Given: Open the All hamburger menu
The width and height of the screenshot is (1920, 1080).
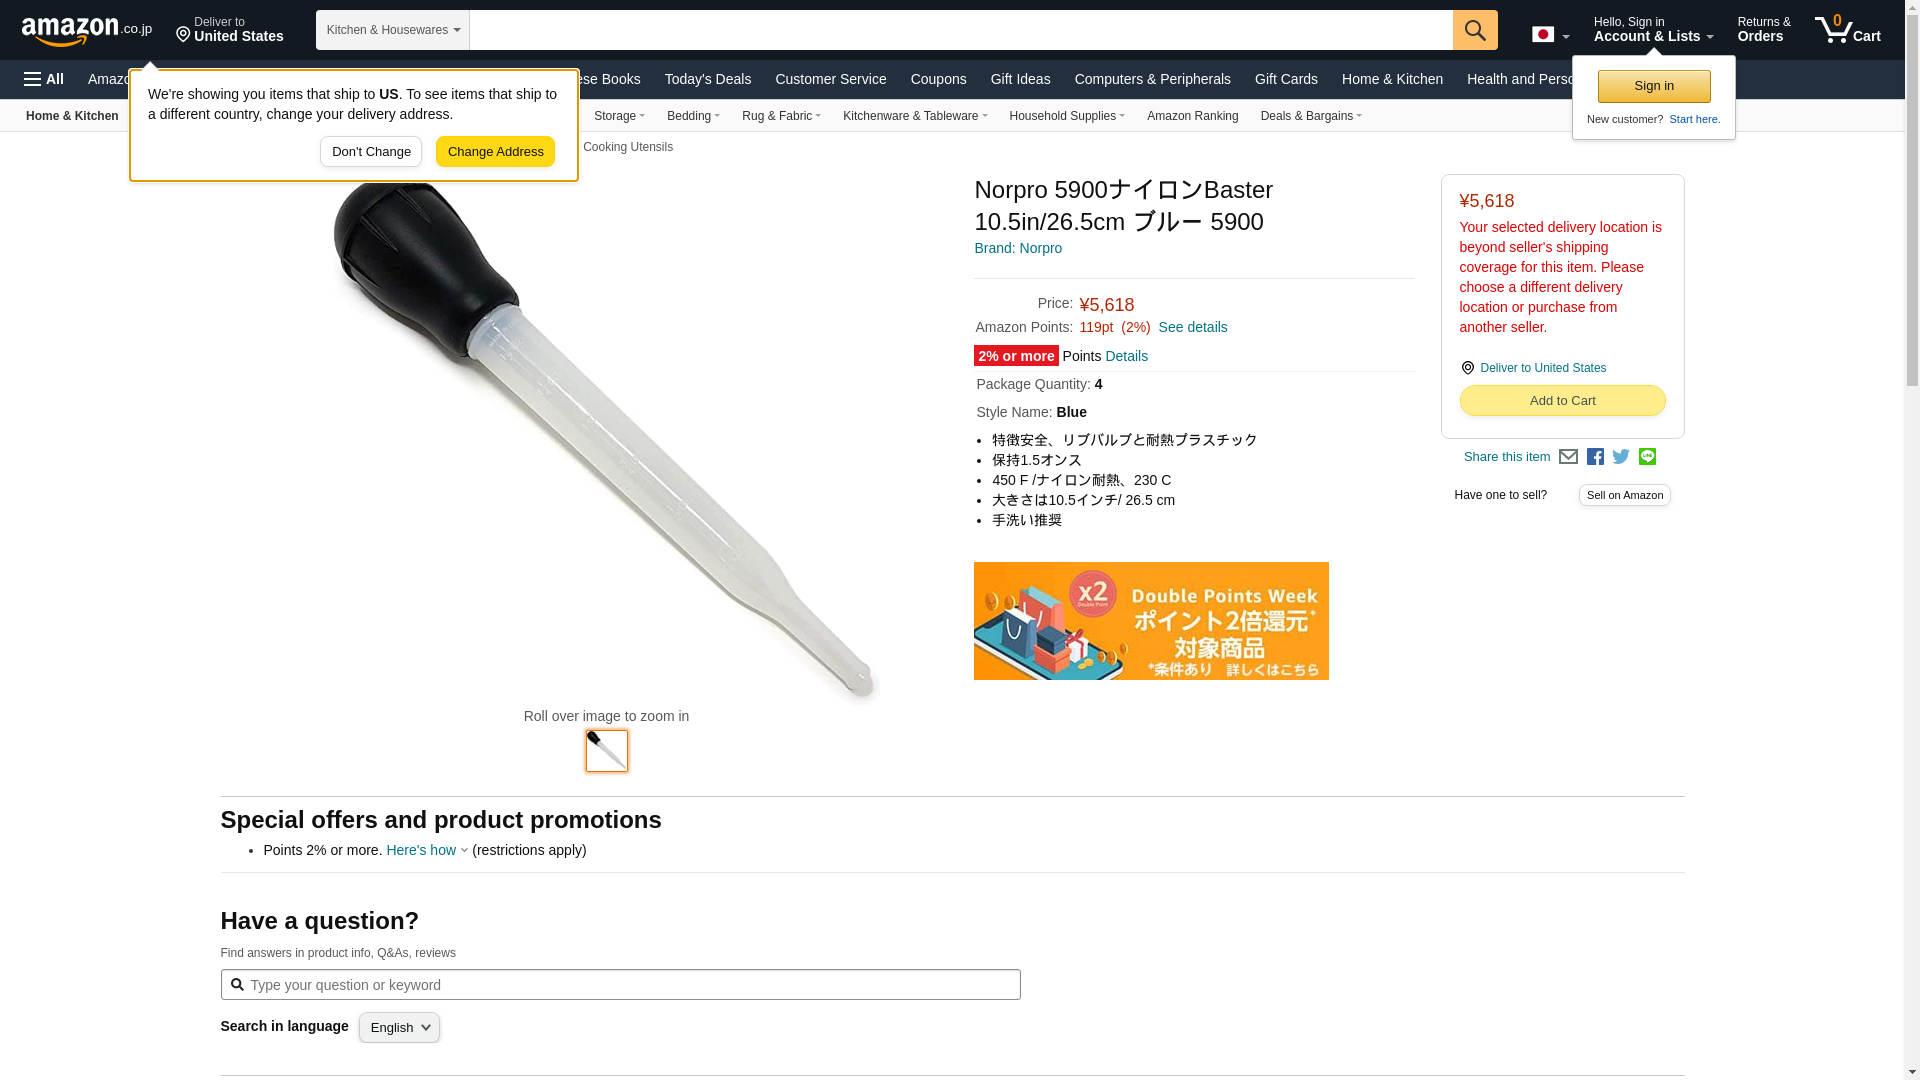Looking at the screenshot, I should 44,79.
